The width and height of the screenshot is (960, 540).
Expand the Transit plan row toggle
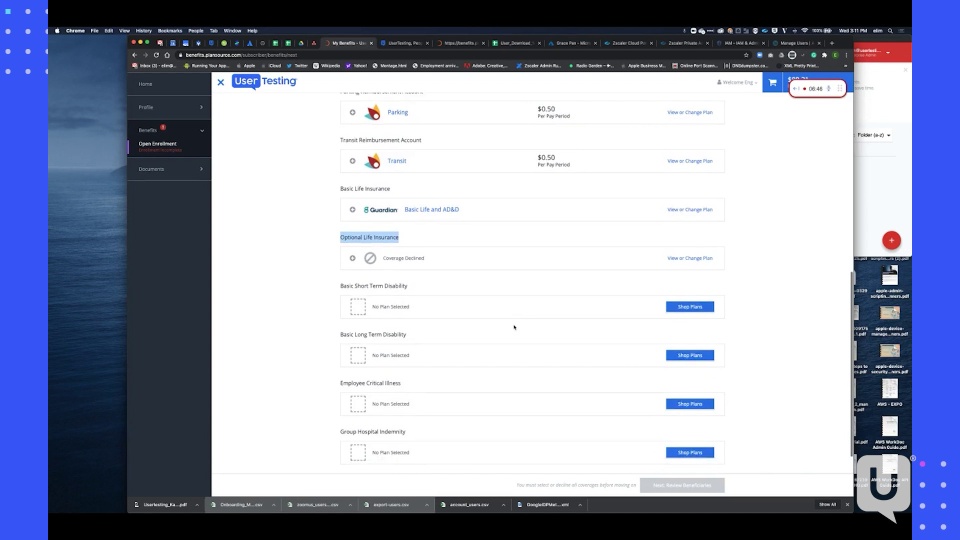tap(353, 160)
